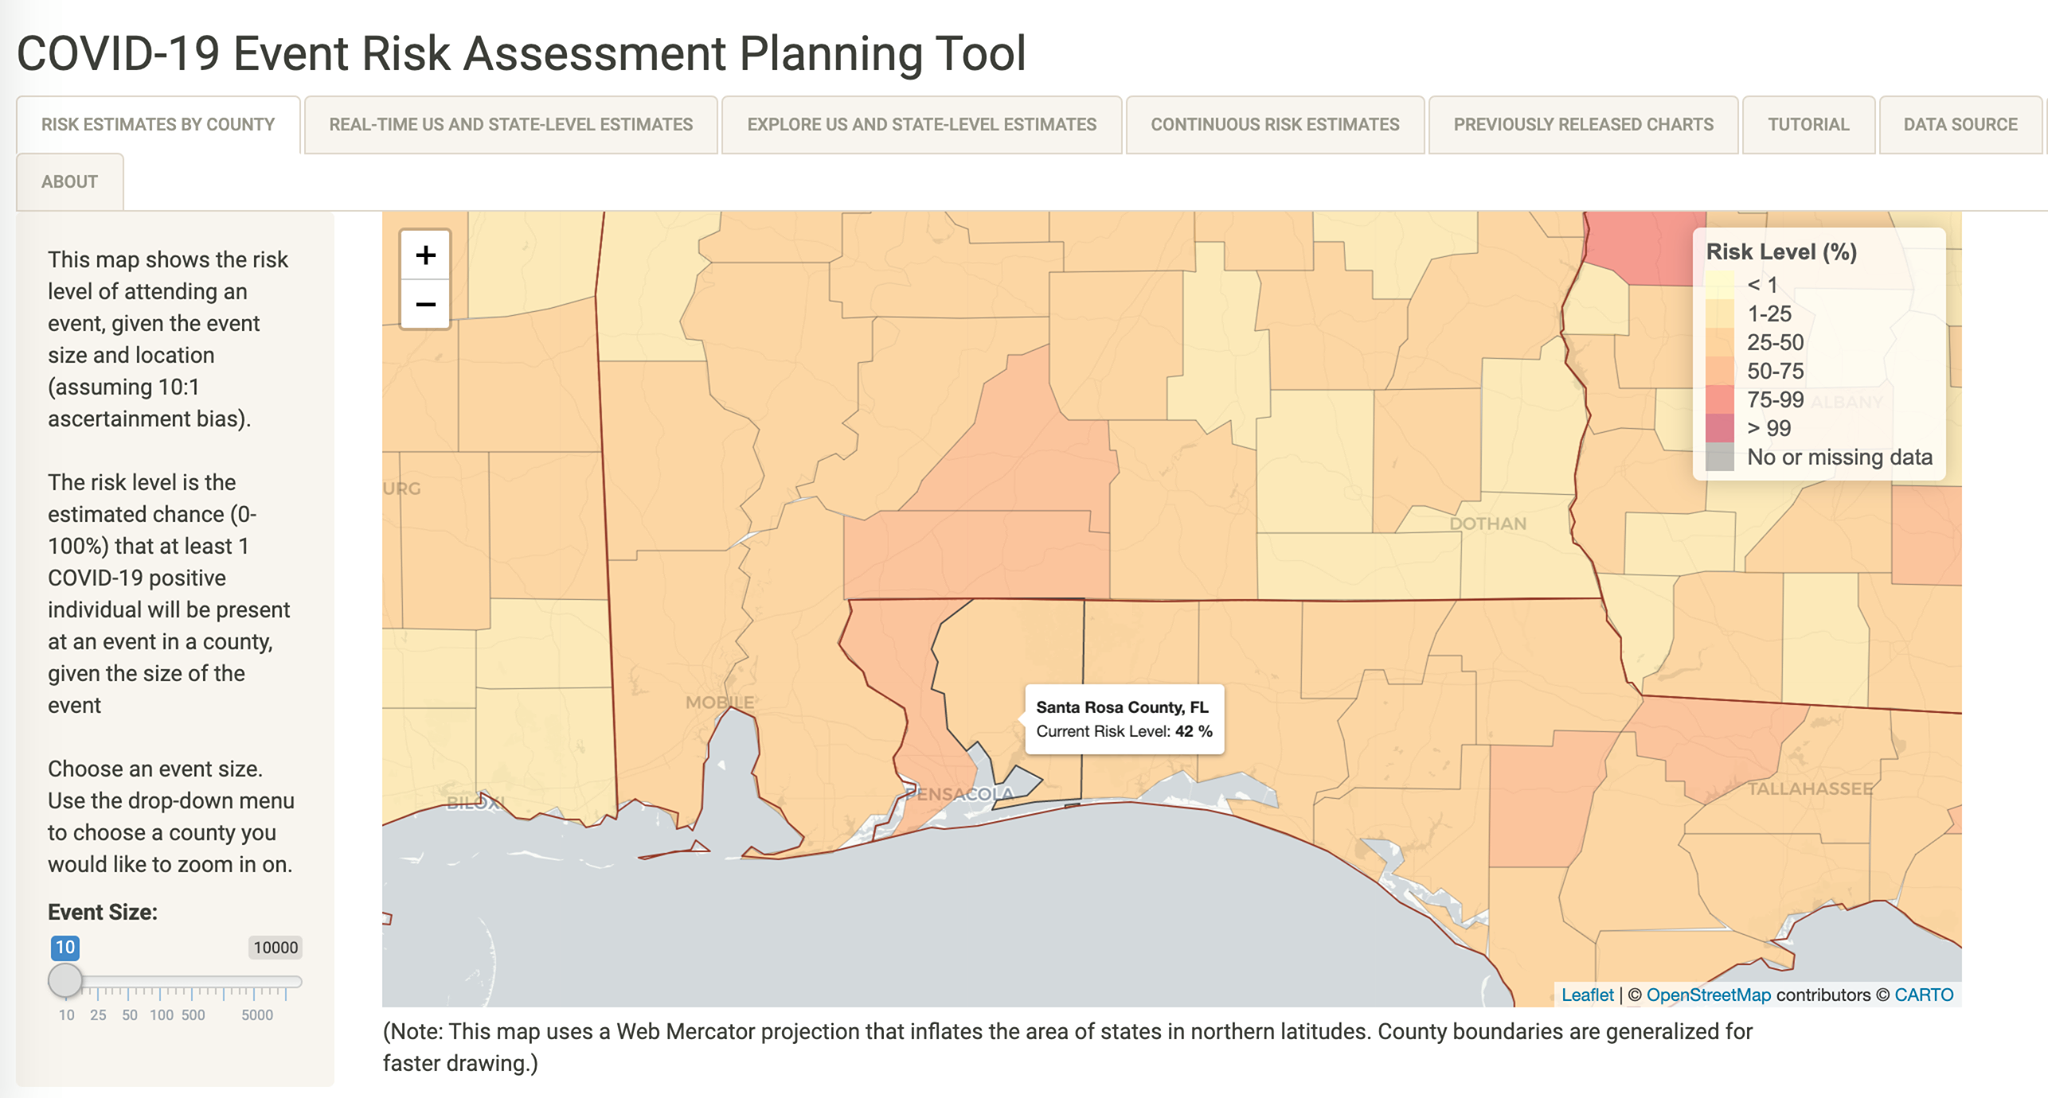Set event size slider to 5000 tick

(256, 991)
